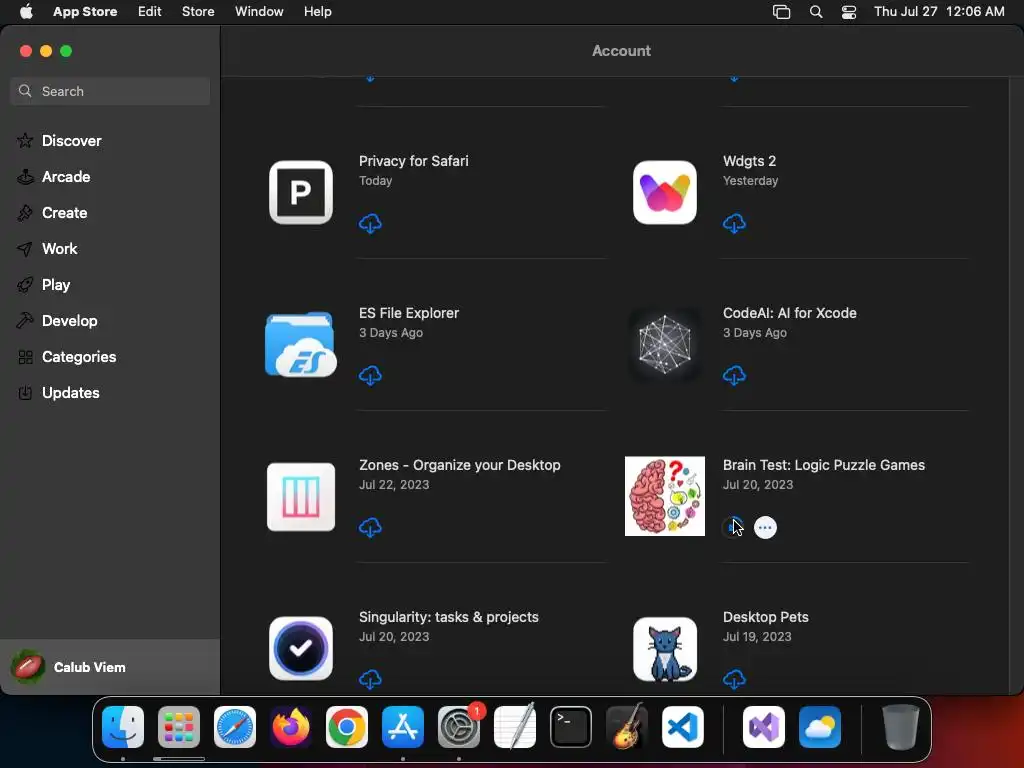The image size is (1024, 768).
Task: Click the date and time in menu bar
Action: [939, 11]
